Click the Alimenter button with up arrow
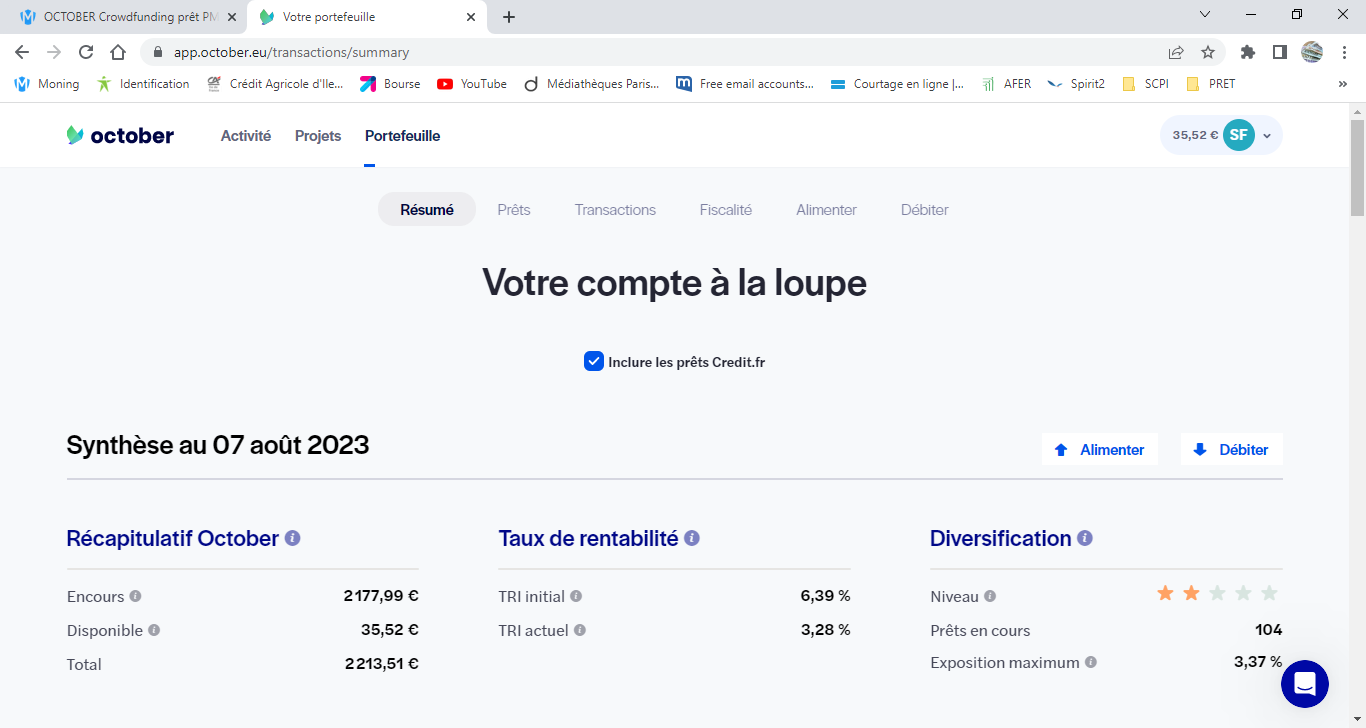Viewport: 1366px width, 728px height. [1099, 450]
